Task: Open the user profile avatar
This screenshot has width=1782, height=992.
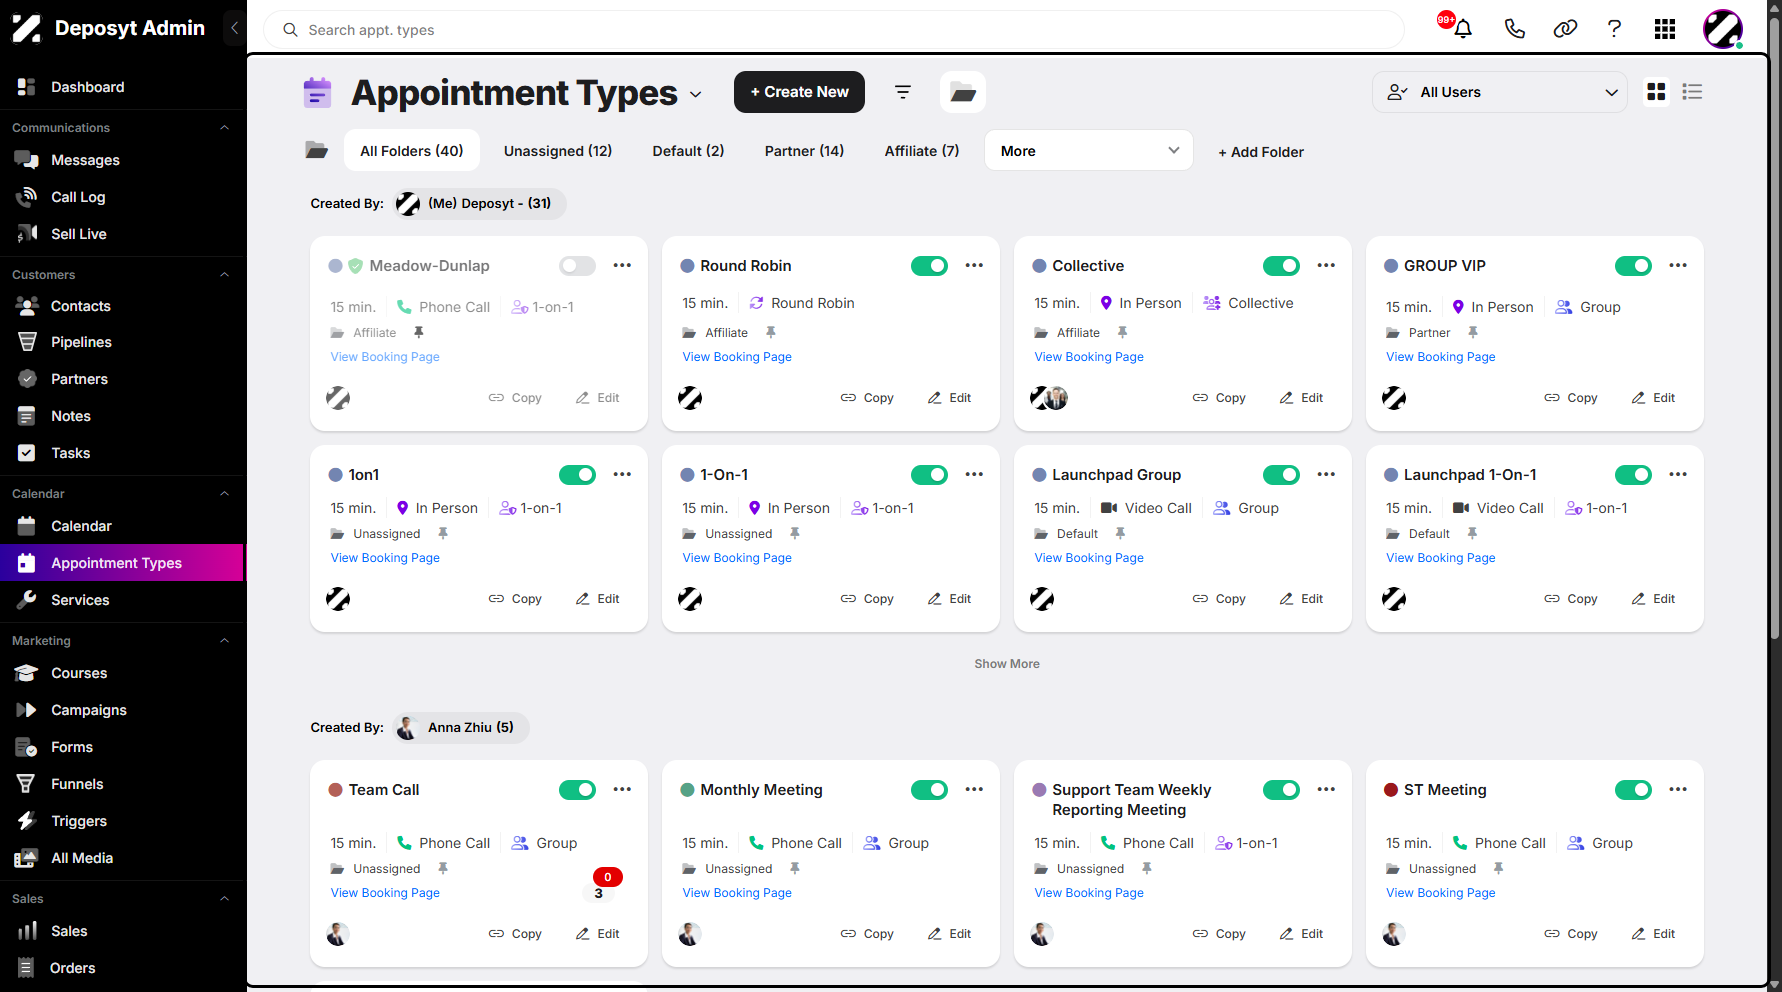Action: pos(1723,29)
